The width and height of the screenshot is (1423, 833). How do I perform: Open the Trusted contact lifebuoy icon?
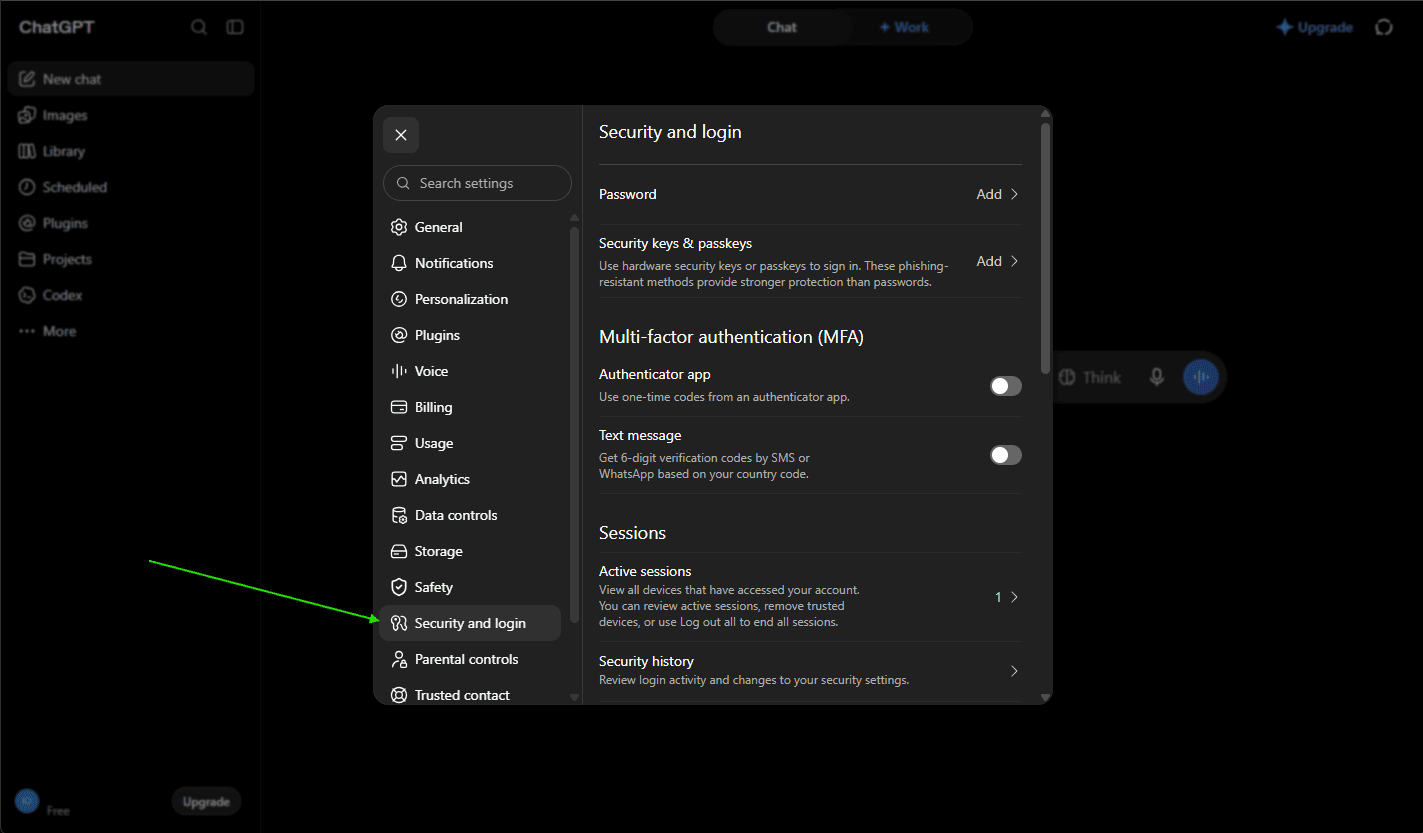[x=399, y=695]
